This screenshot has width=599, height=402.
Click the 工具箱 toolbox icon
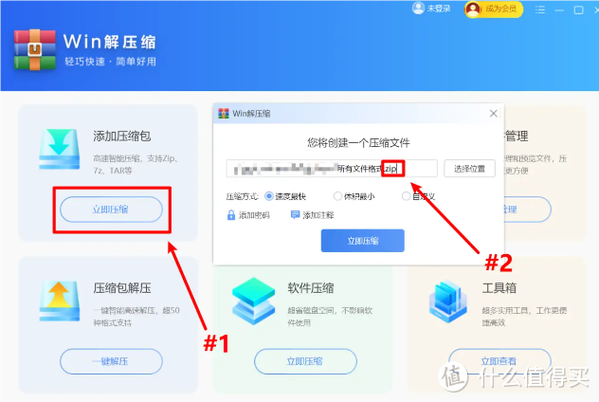[x=448, y=301]
